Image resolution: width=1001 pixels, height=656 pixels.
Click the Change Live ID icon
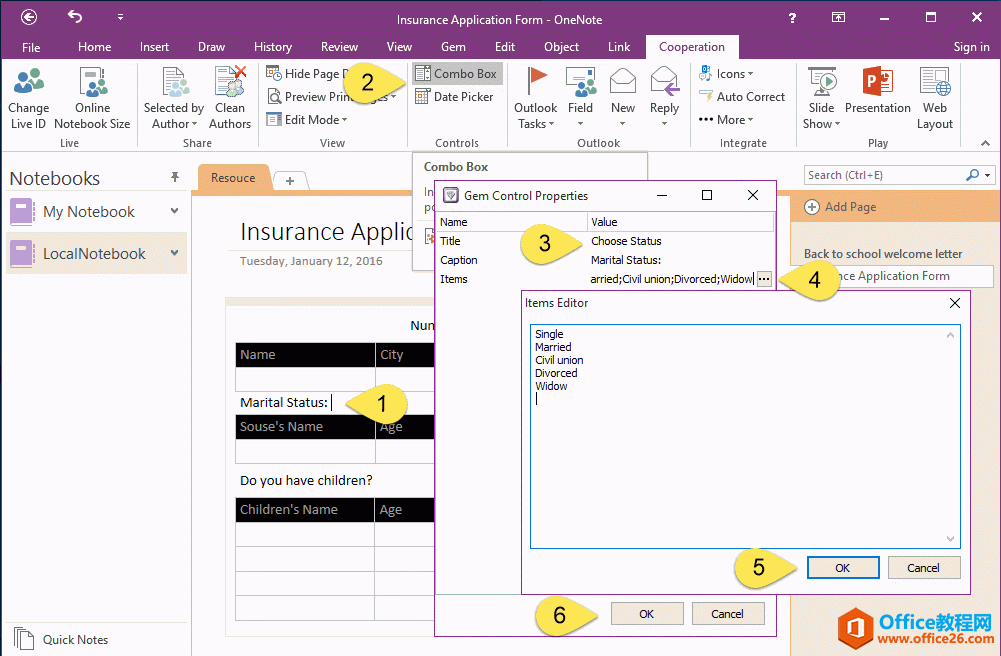[28, 84]
